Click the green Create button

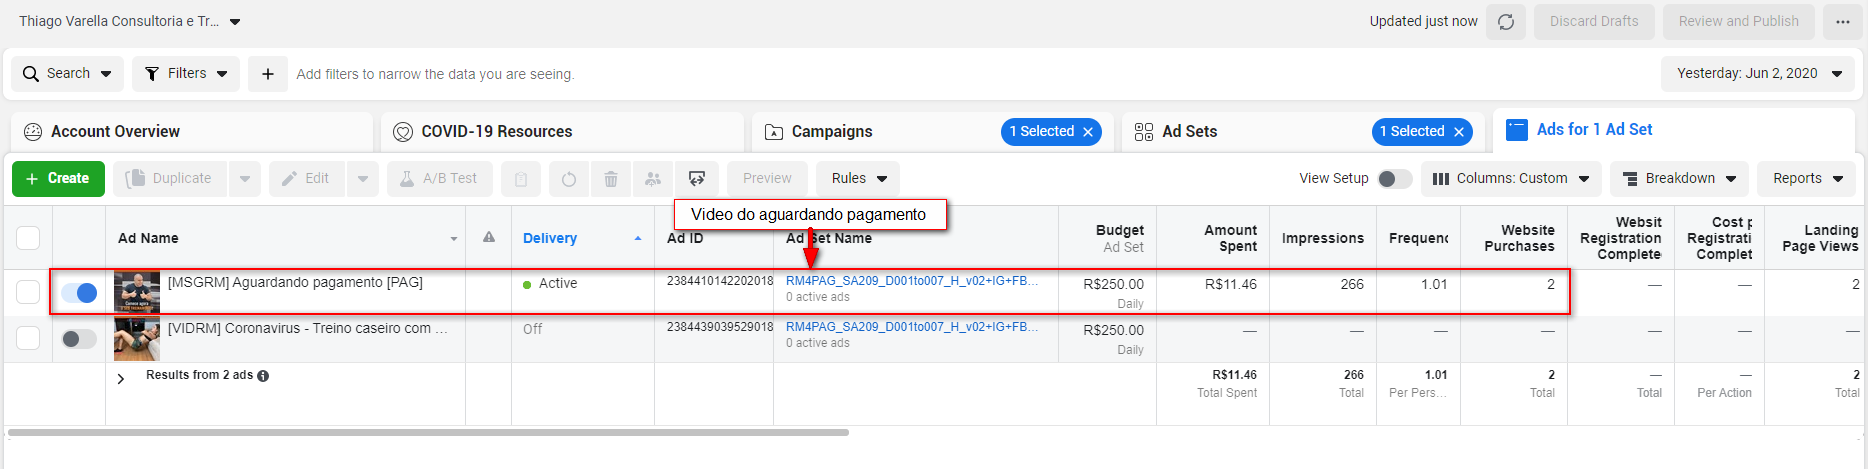pyautogui.click(x=58, y=179)
